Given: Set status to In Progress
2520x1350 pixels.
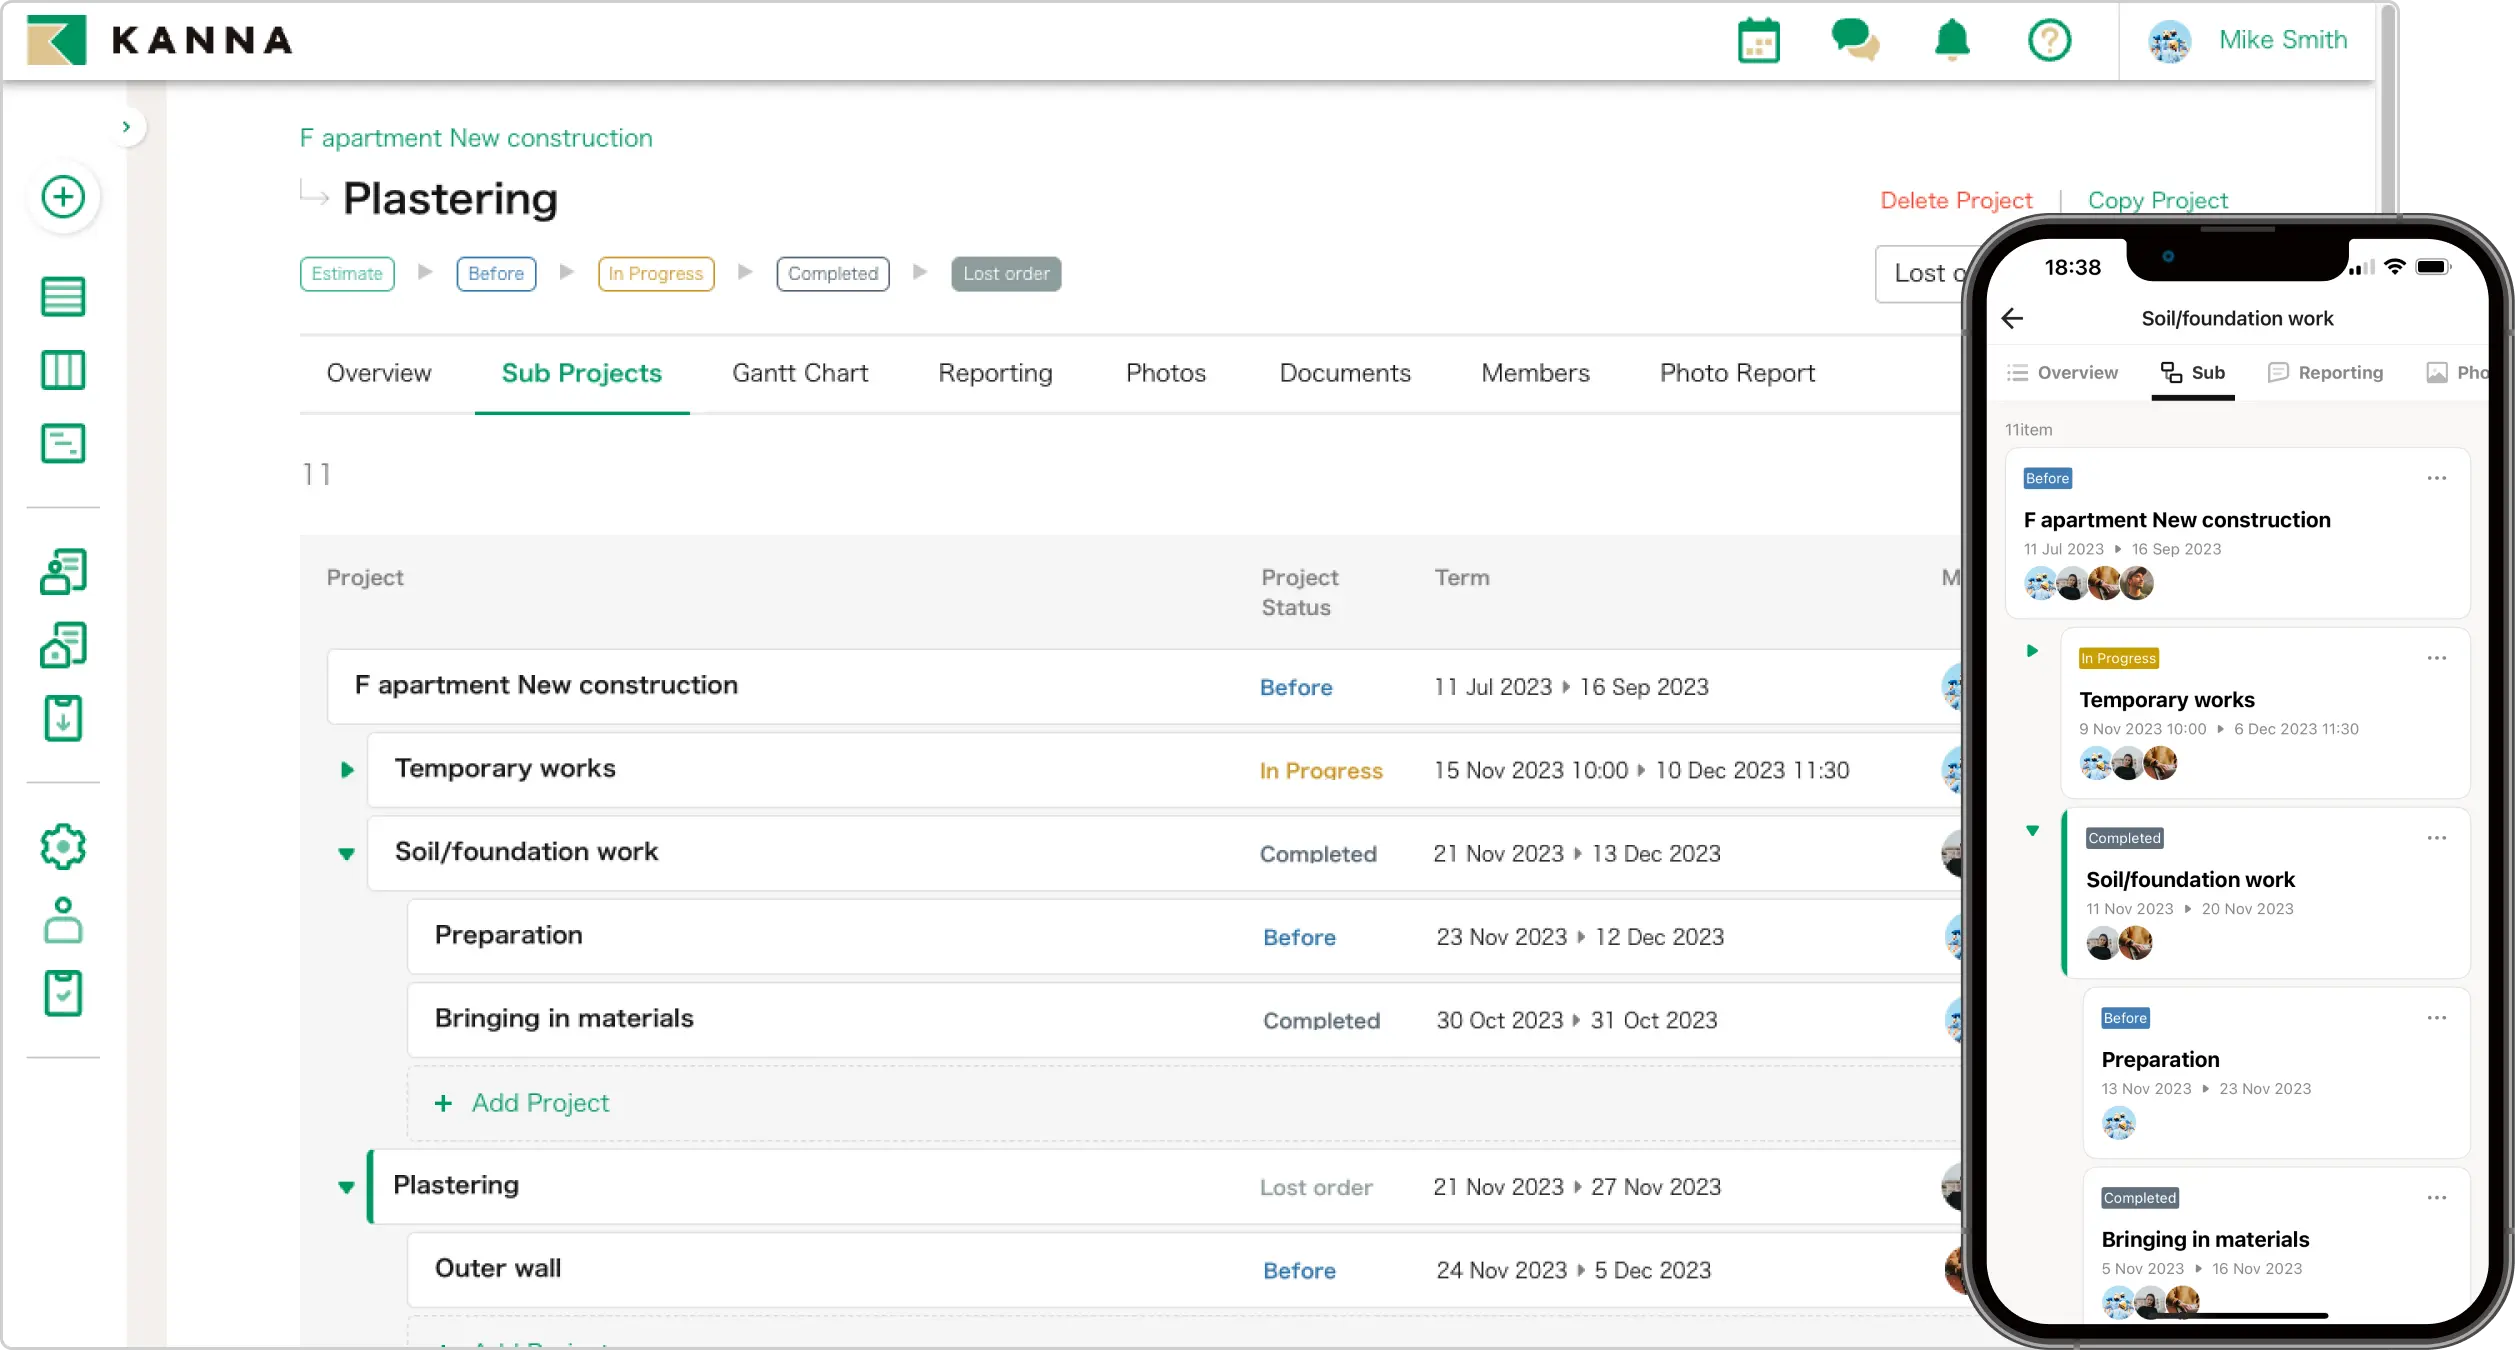Looking at the screenshot, I should (655, 274).
